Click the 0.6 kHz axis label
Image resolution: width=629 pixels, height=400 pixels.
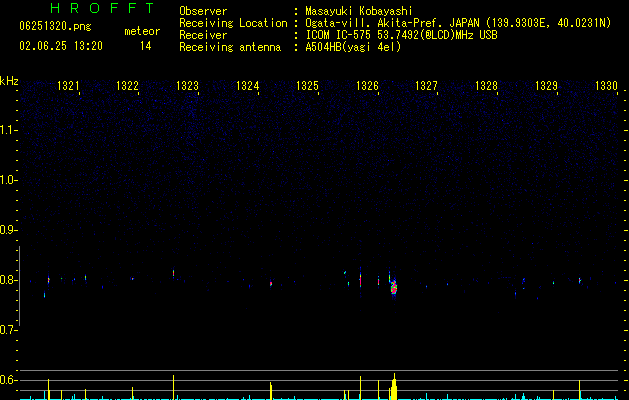8,380
